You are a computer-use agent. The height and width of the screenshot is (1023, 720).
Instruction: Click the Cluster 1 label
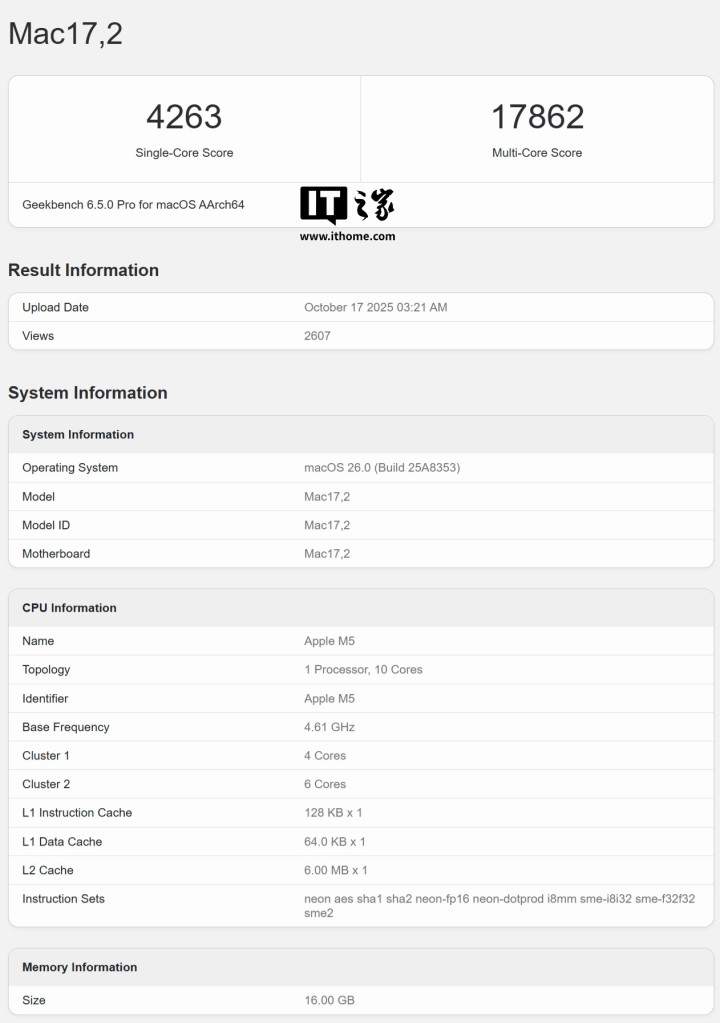[x=46, y=756]
